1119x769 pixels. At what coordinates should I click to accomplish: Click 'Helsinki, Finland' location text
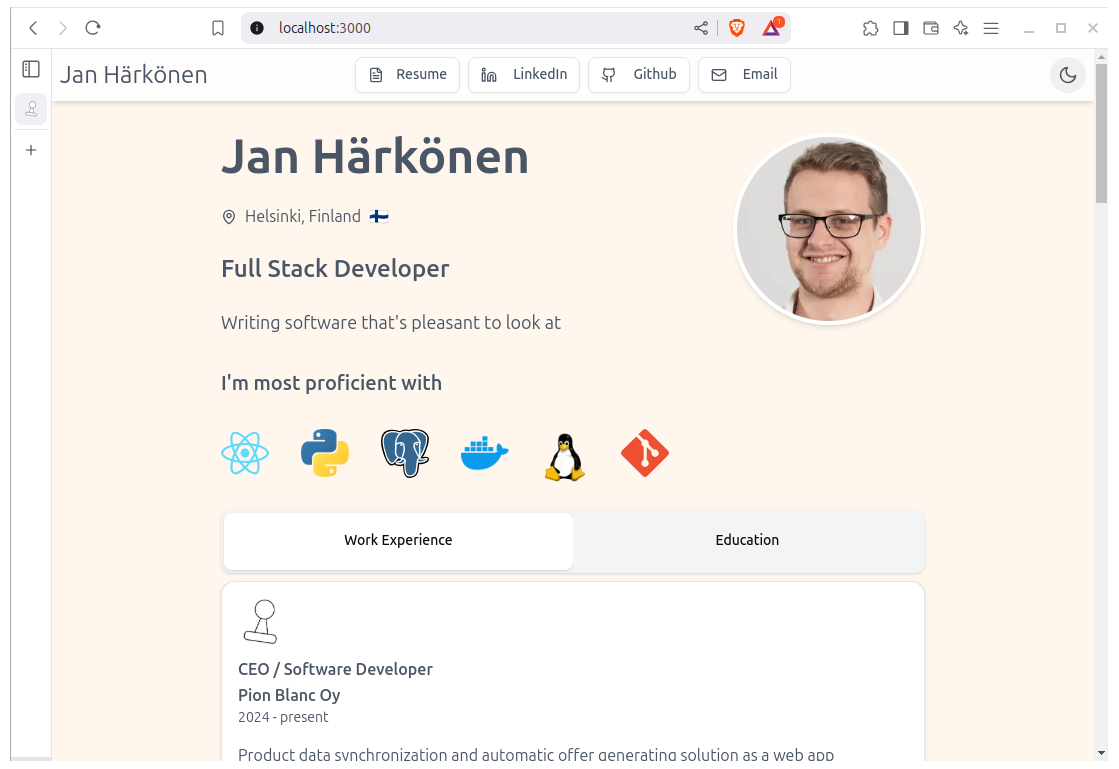(303, 216)
